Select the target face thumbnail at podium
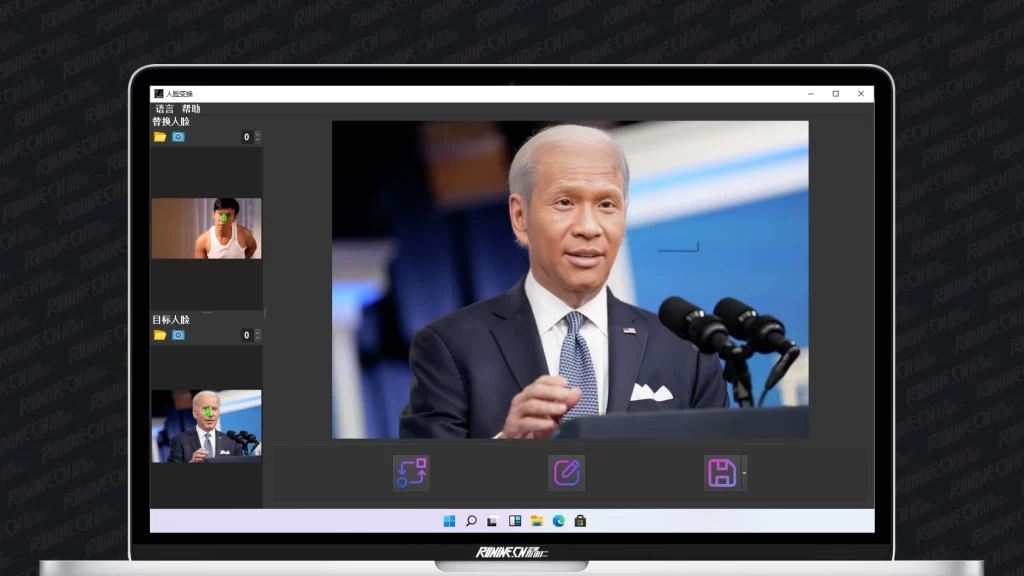This screenshot has width=1024, height=576. click(206, 426)
